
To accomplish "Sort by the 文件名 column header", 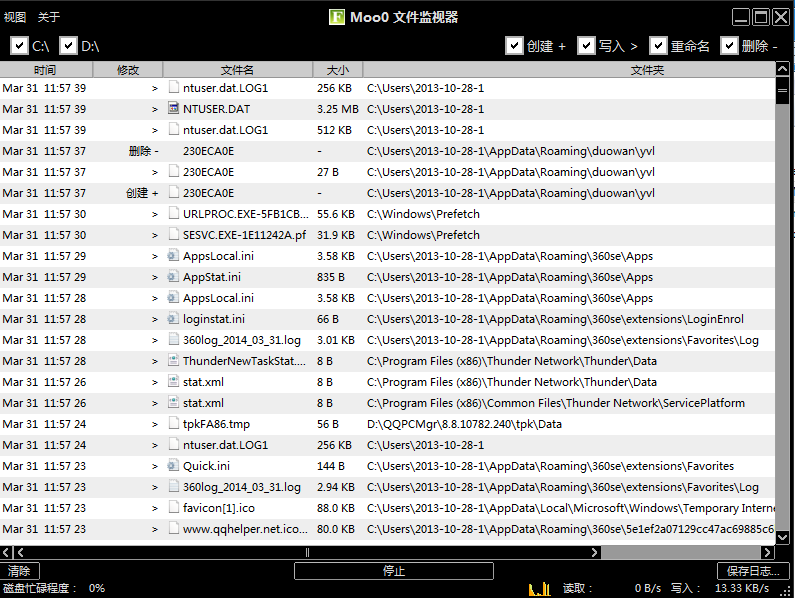I will click(237, 69).
